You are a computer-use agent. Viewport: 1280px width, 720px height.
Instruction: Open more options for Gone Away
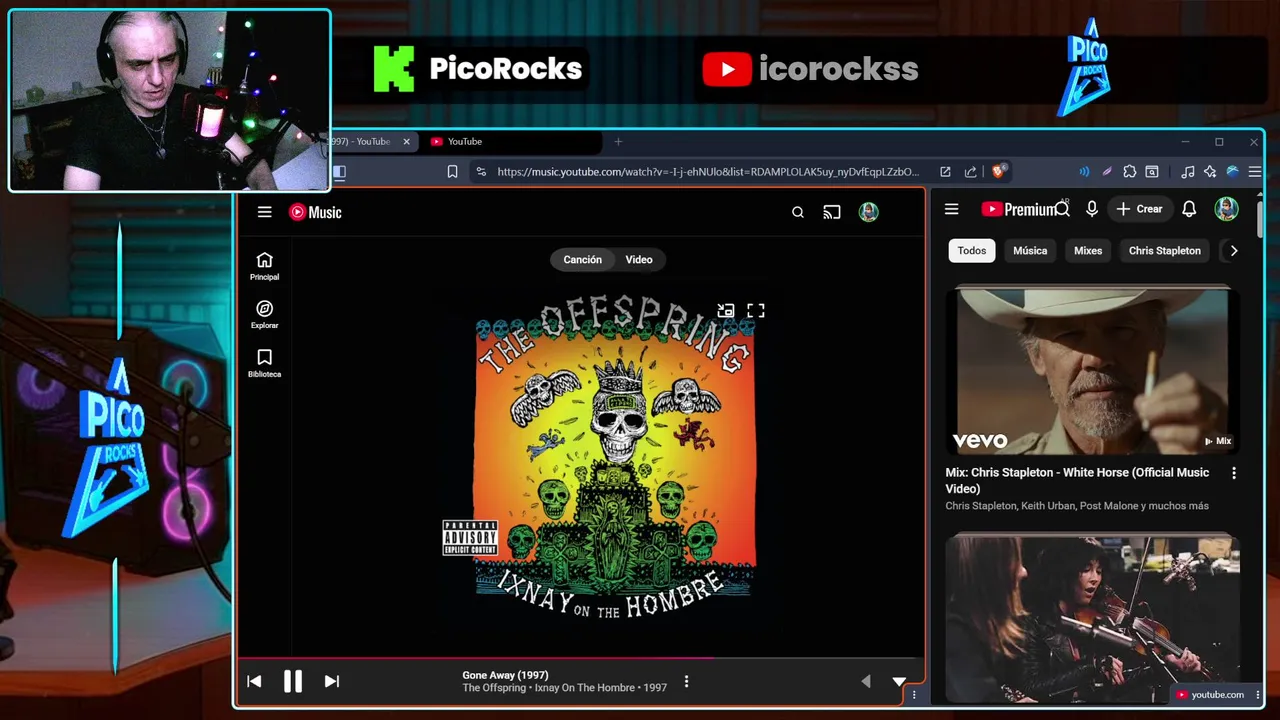[686, 681]
